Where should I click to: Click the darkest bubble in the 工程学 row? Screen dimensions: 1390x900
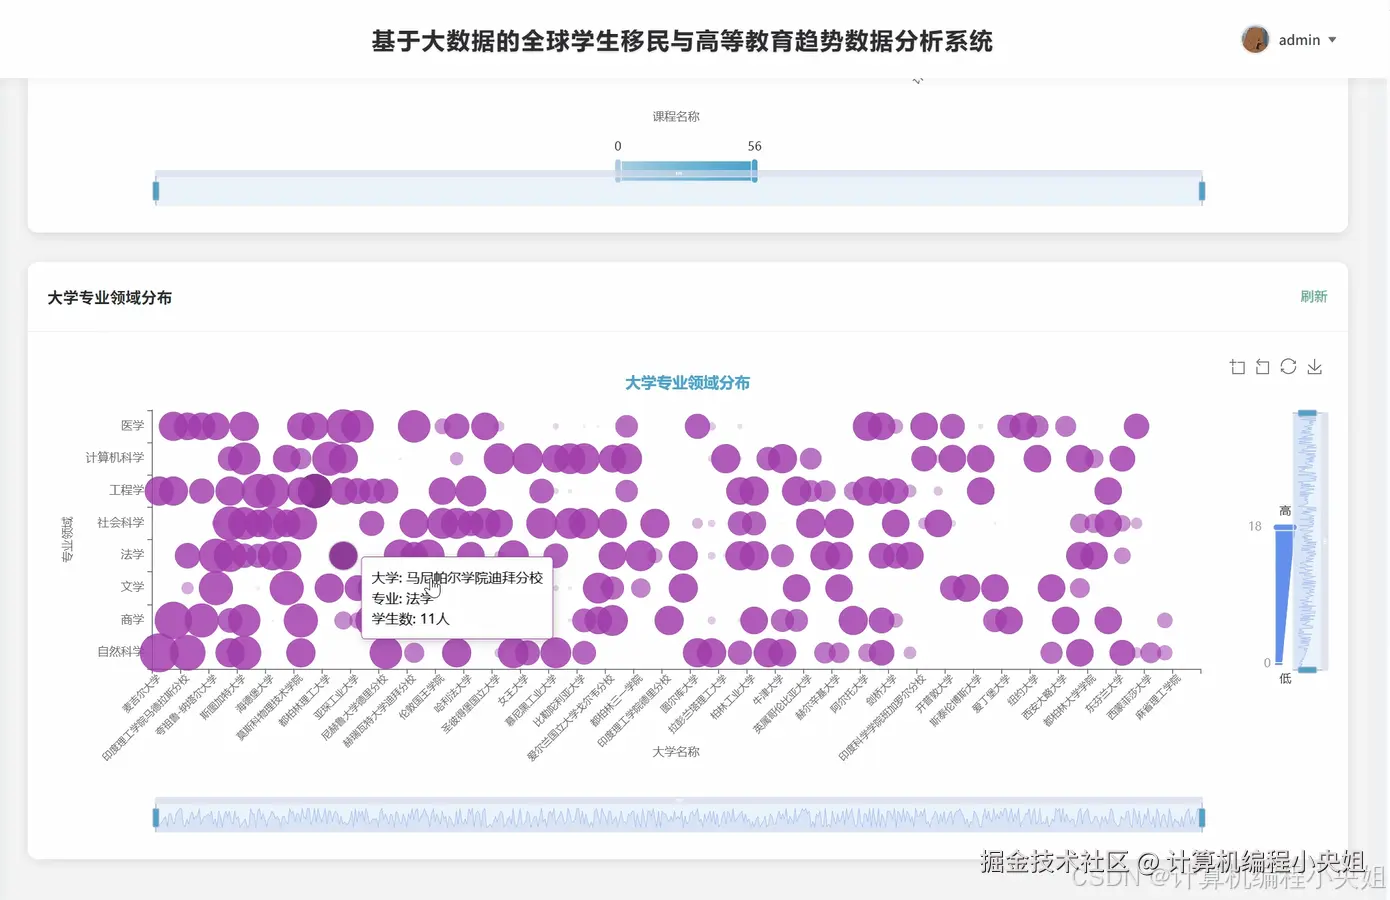click(x=314, y=491)
